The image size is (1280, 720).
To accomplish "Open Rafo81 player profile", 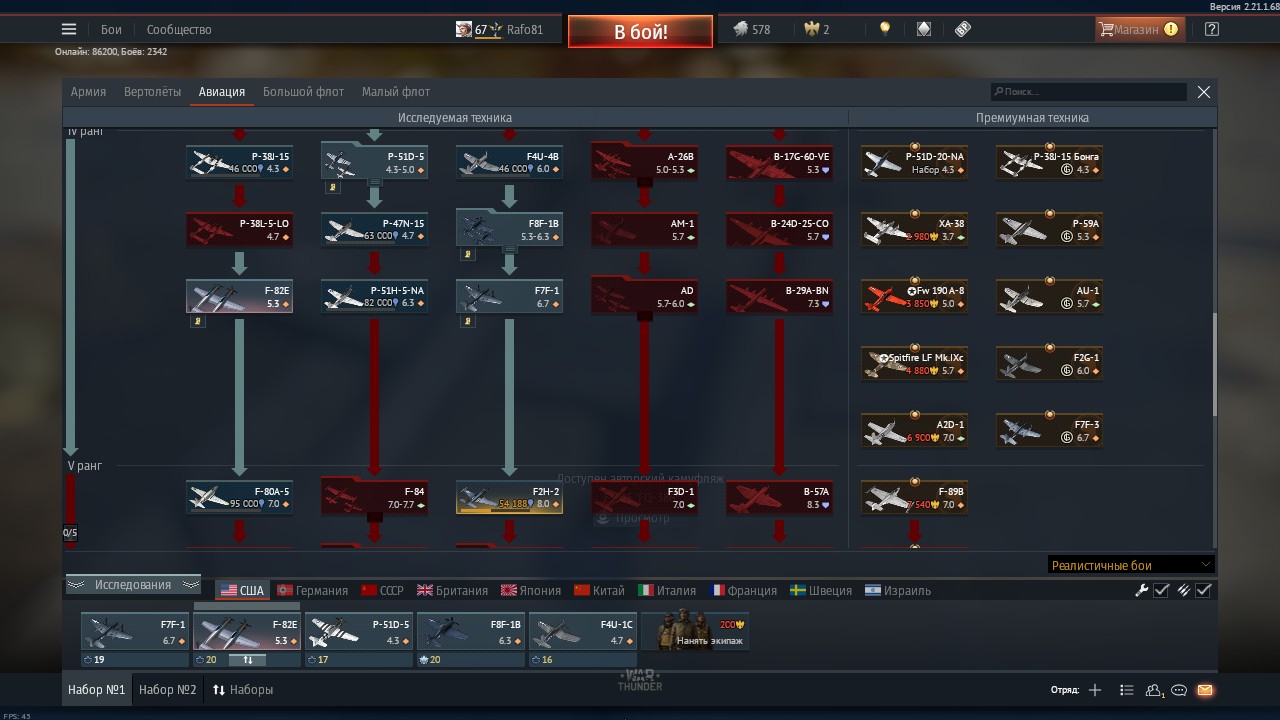I will pos(499,29).
